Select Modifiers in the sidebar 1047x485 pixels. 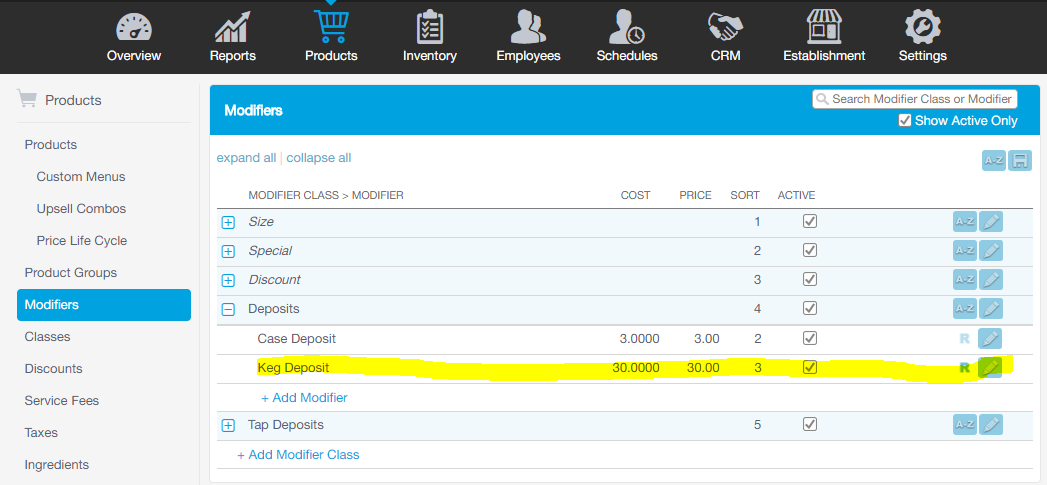tap(104, 305)
